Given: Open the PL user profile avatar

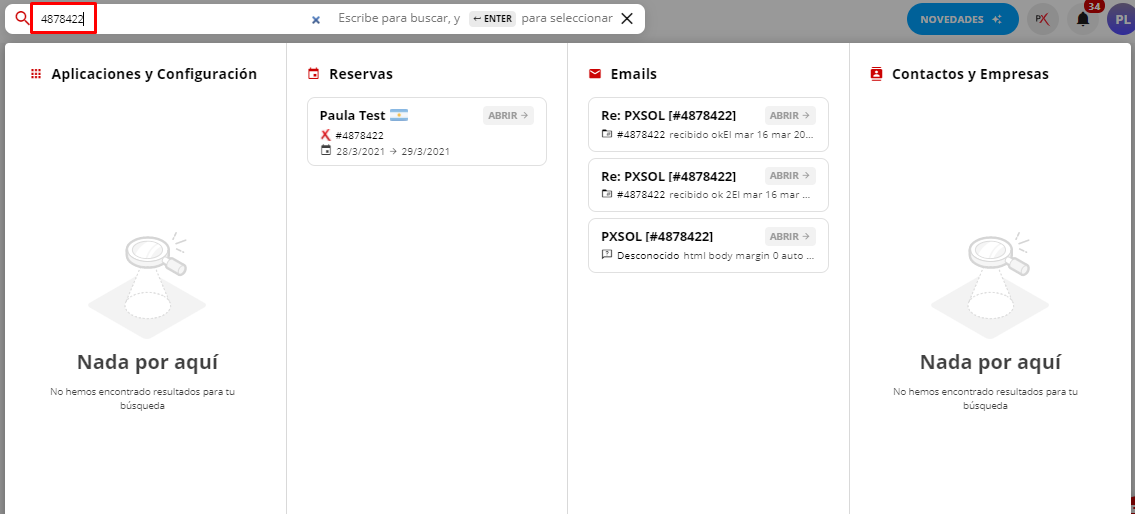Looking at the screenshot, I should [1122, 19].
